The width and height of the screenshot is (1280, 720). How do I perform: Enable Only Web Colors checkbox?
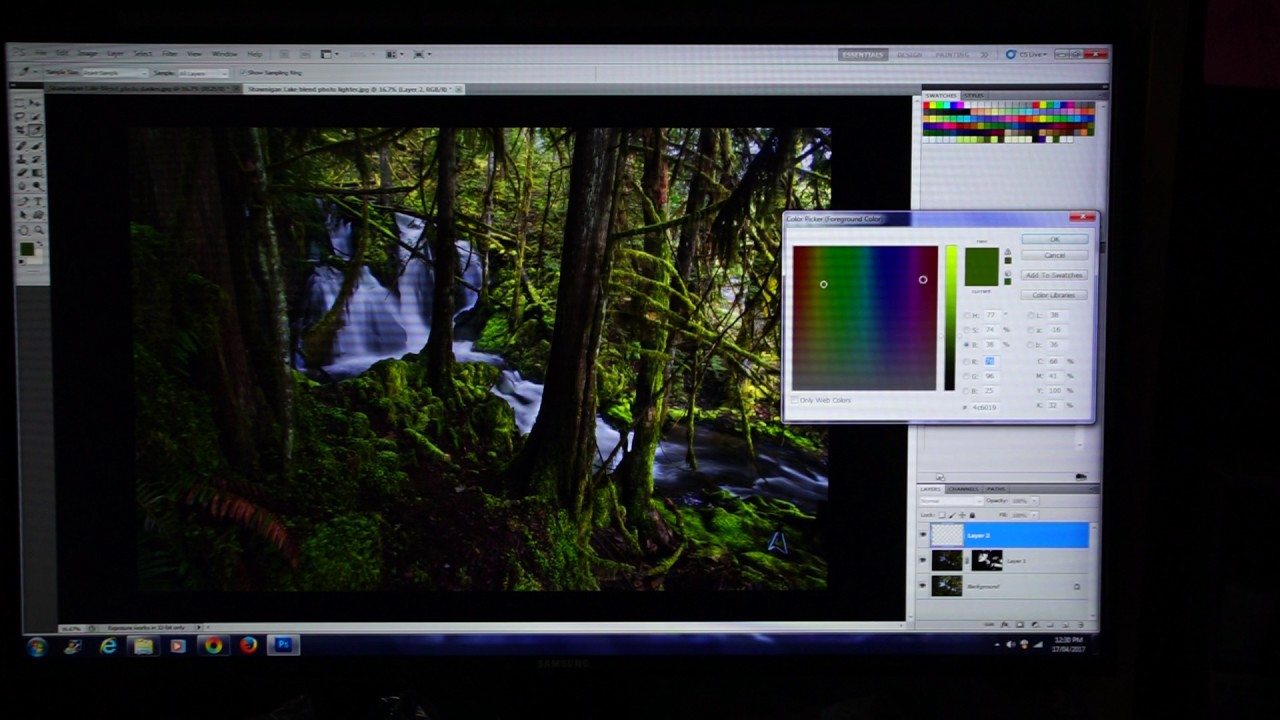click(796, 400)
